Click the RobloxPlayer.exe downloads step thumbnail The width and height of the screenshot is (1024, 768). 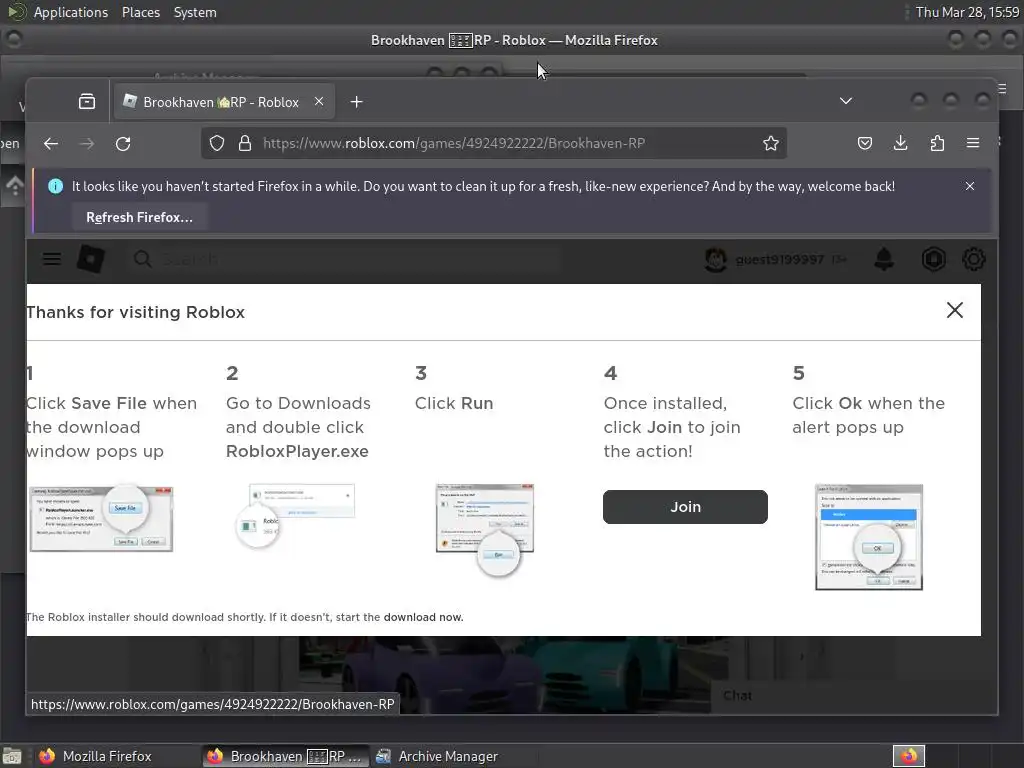(x=296, y=517)
